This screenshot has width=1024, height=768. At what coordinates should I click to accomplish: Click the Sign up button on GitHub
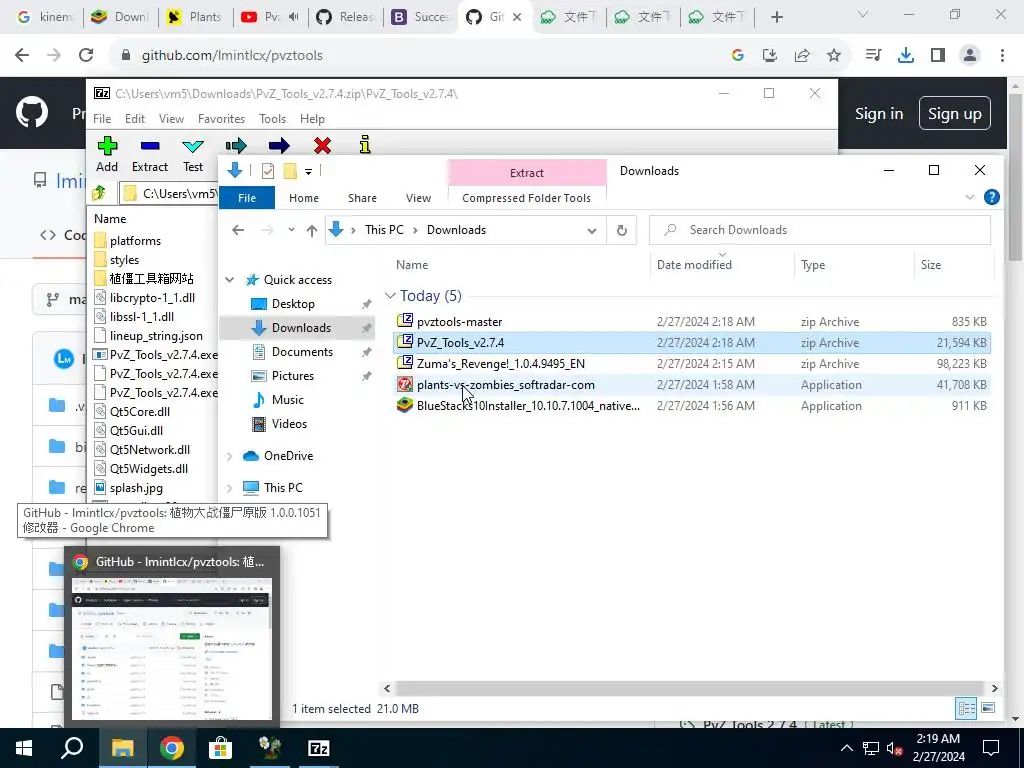pyautogui.click(x=955, y=114)
